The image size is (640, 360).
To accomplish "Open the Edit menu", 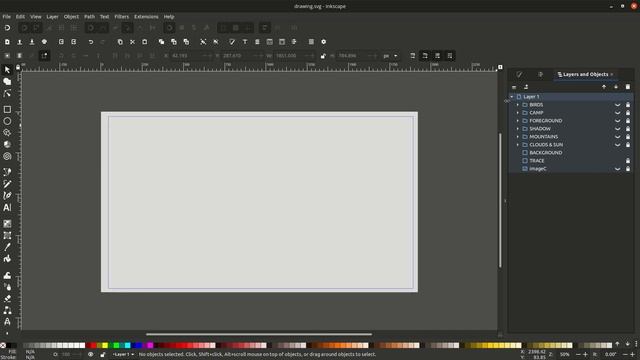I will tap(20, 17).
